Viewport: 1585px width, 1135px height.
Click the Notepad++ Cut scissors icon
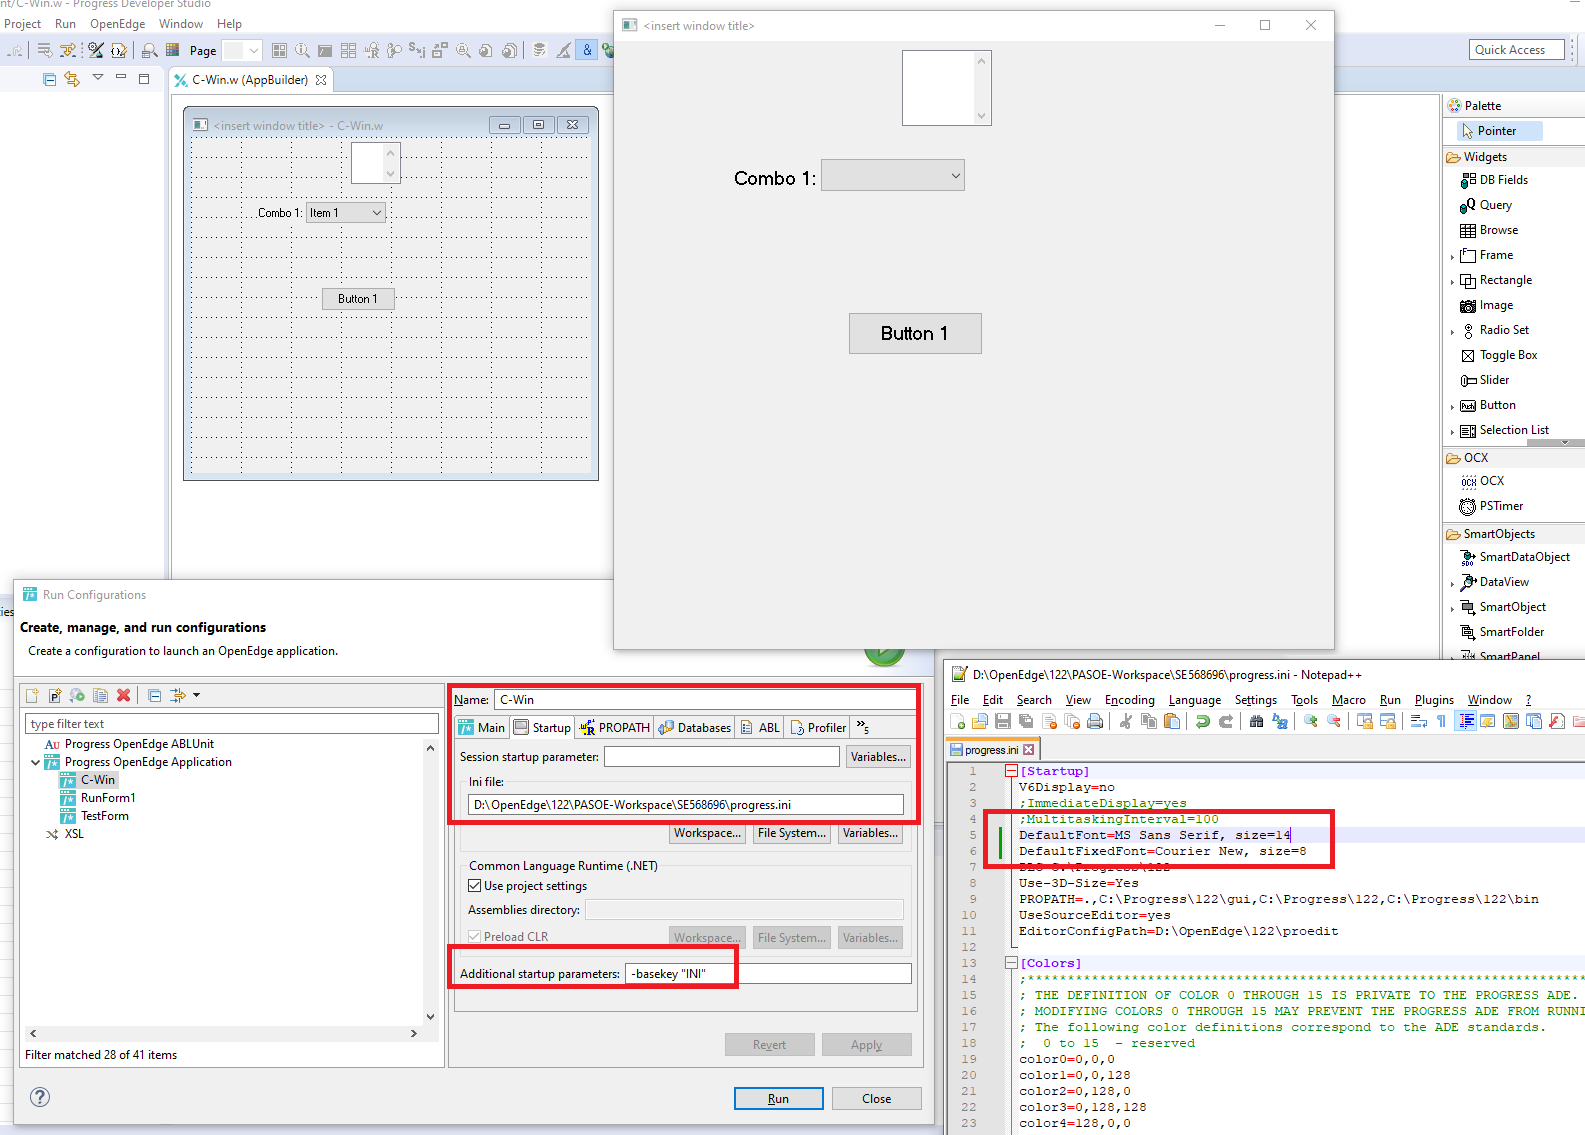pyautogui.click(x=1126, y=721)
